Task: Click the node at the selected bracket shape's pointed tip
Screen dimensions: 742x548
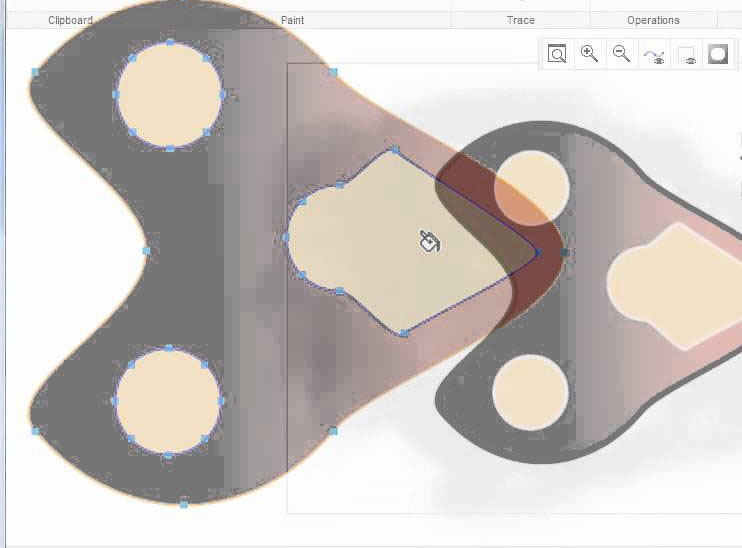Action: [x=538, y=252]
